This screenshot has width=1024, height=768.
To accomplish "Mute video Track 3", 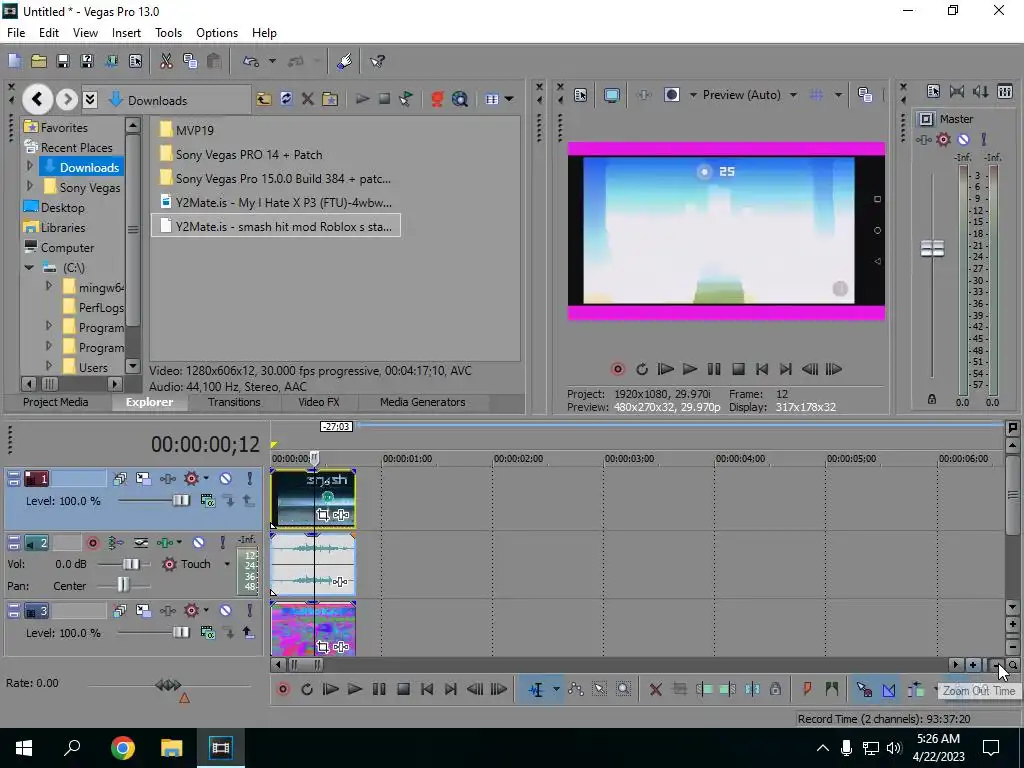I will (225, 611).
